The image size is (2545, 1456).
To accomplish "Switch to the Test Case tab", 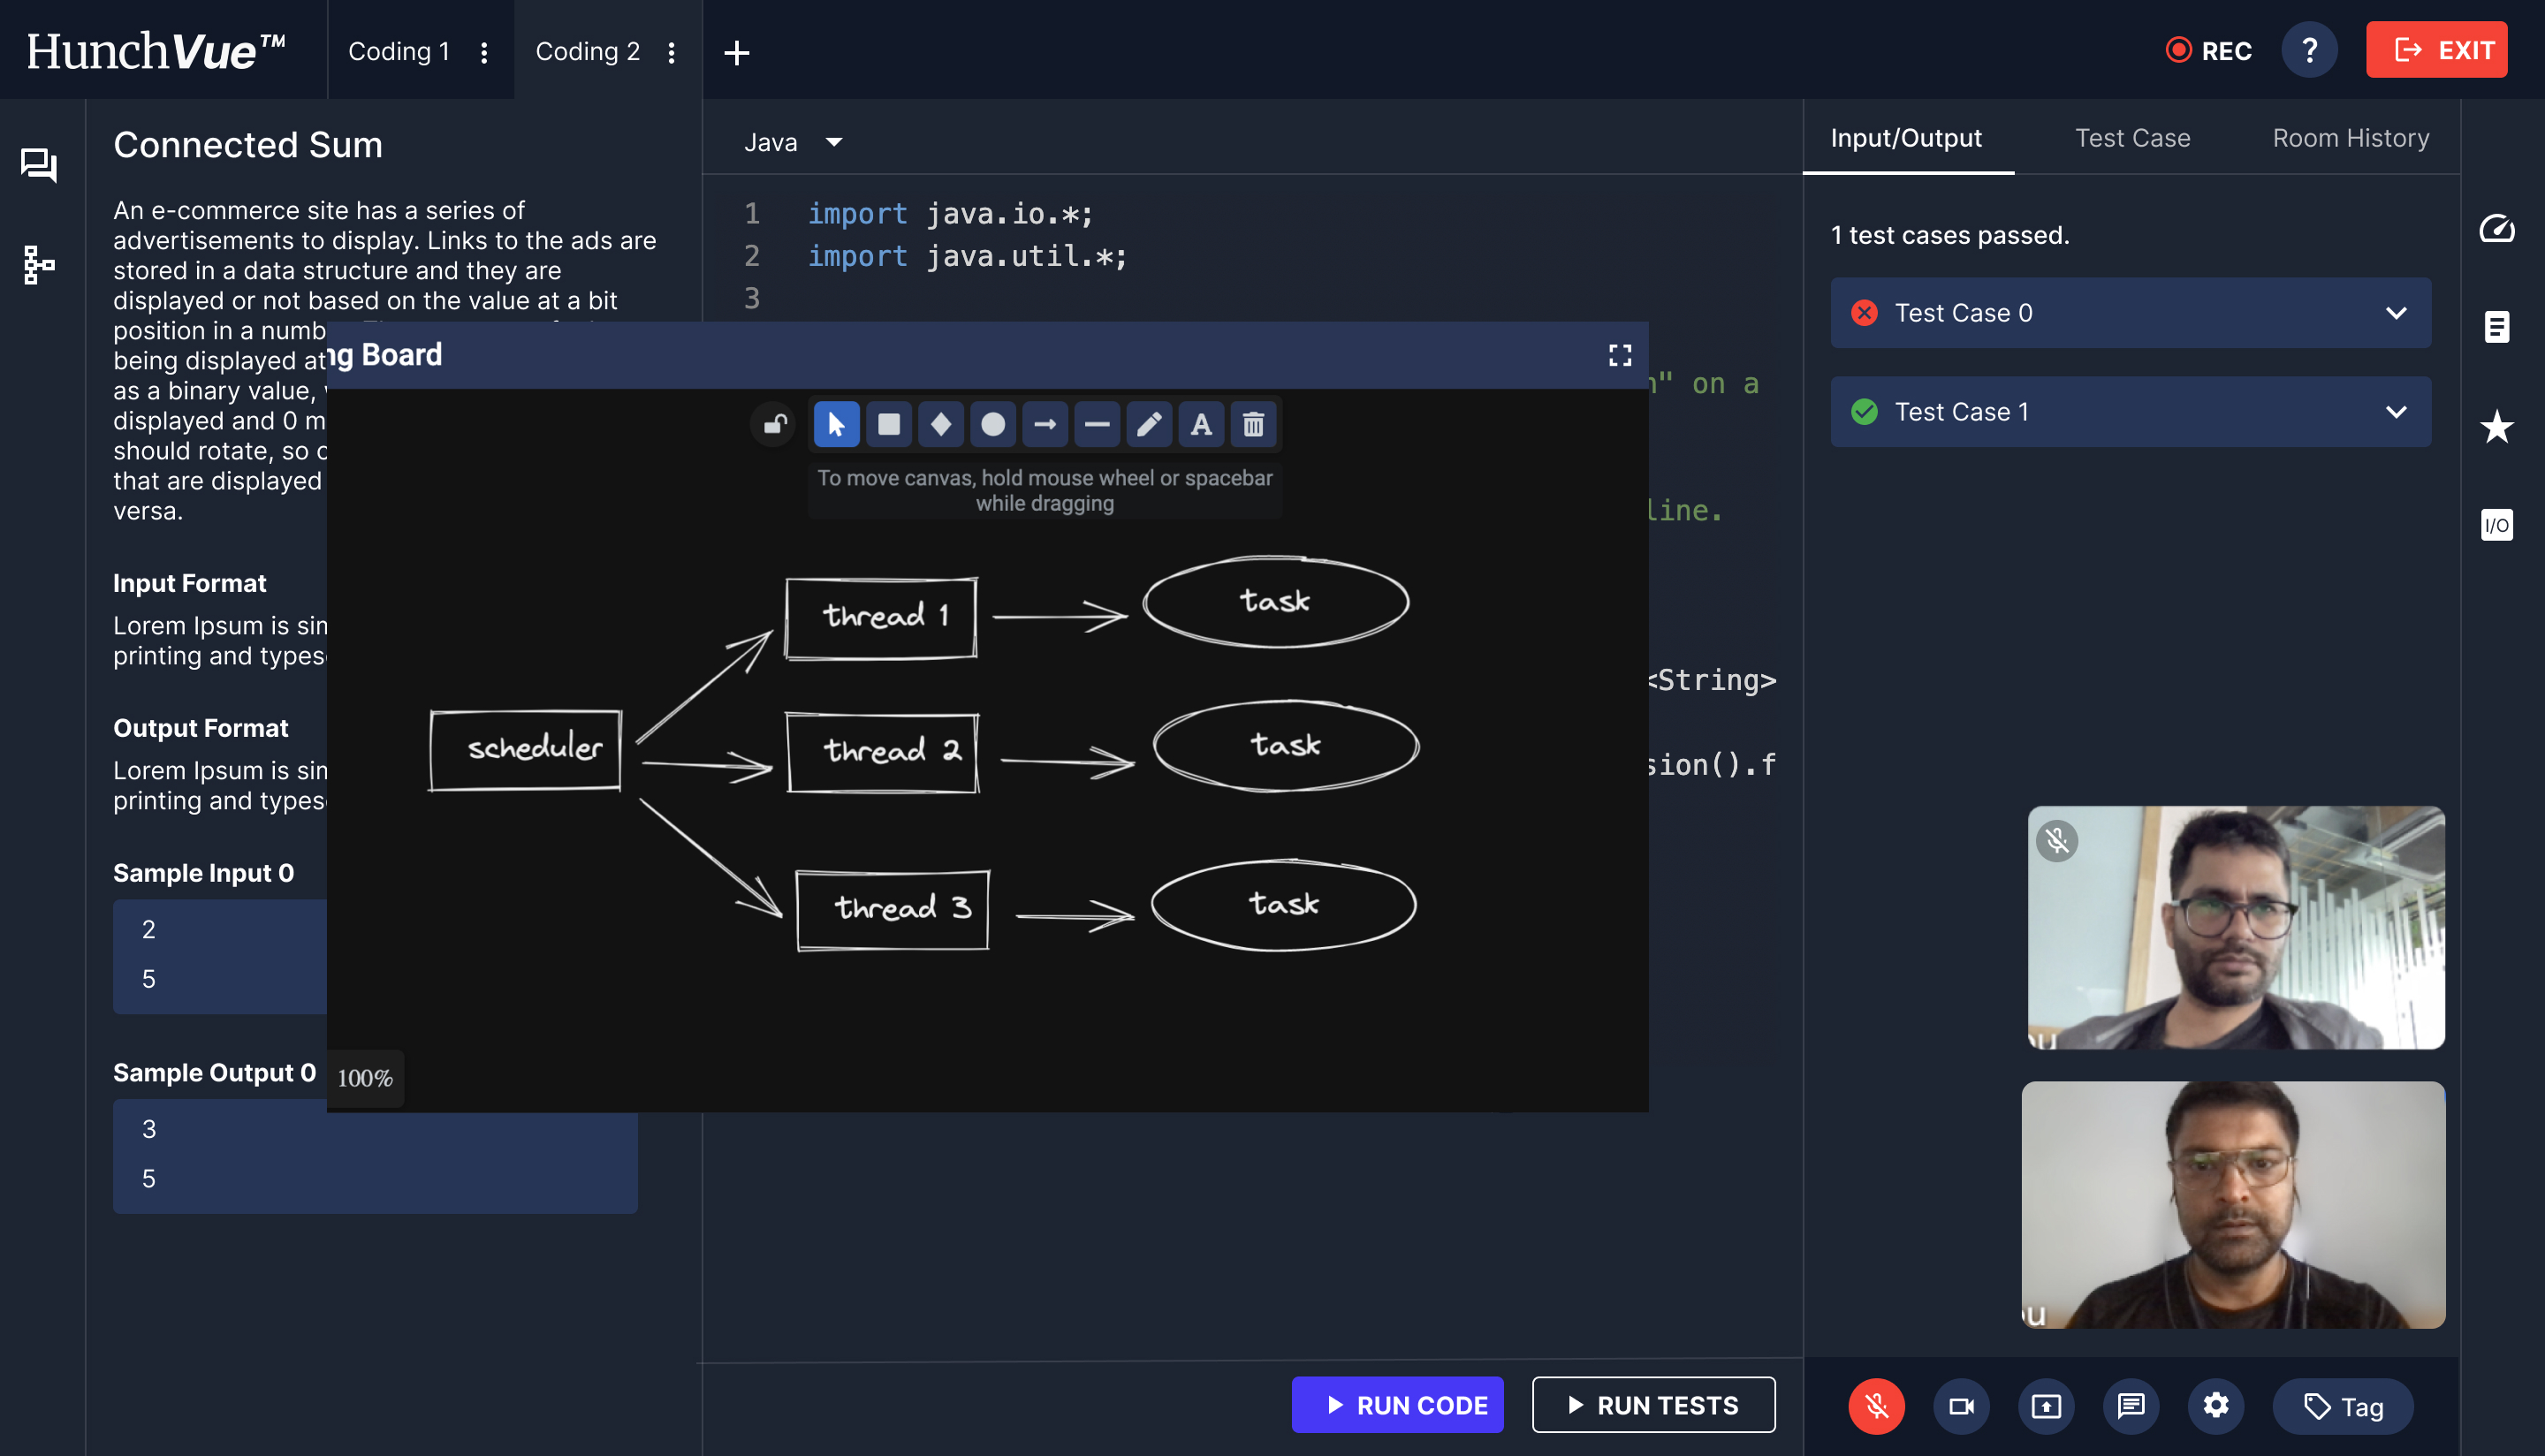I will 2131,138.
